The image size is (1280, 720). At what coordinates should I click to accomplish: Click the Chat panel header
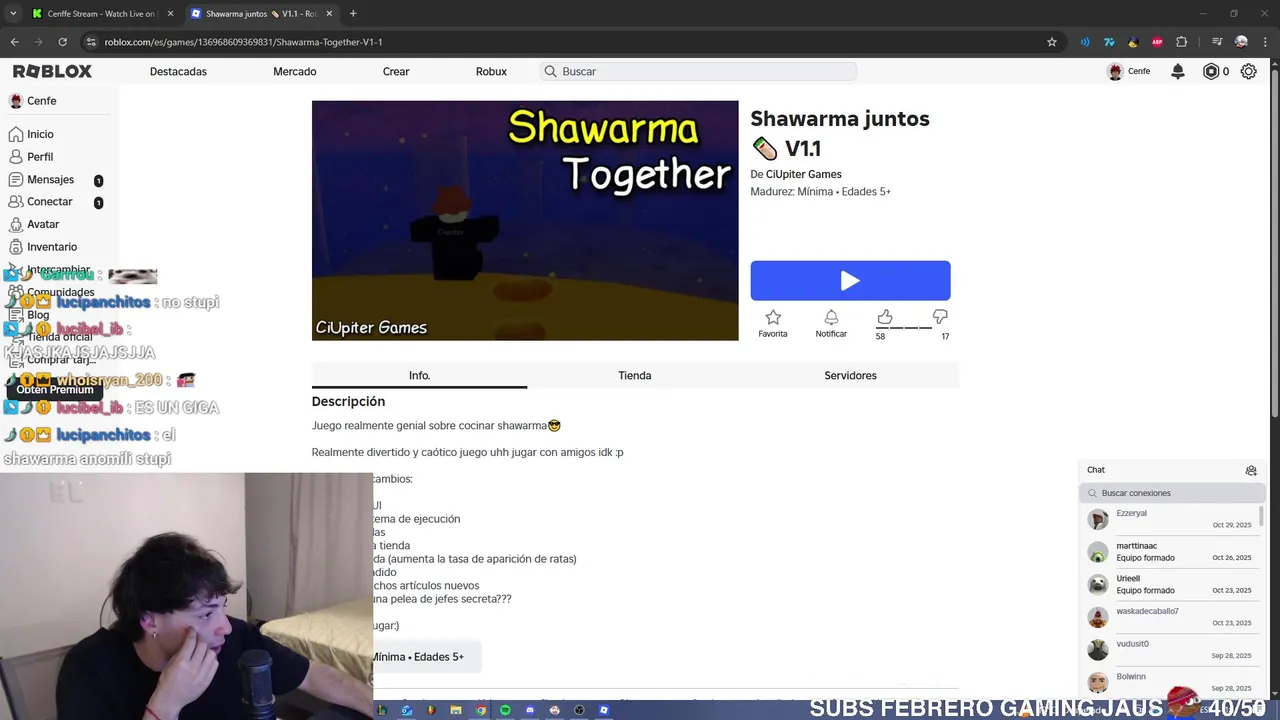(1171, 470)
